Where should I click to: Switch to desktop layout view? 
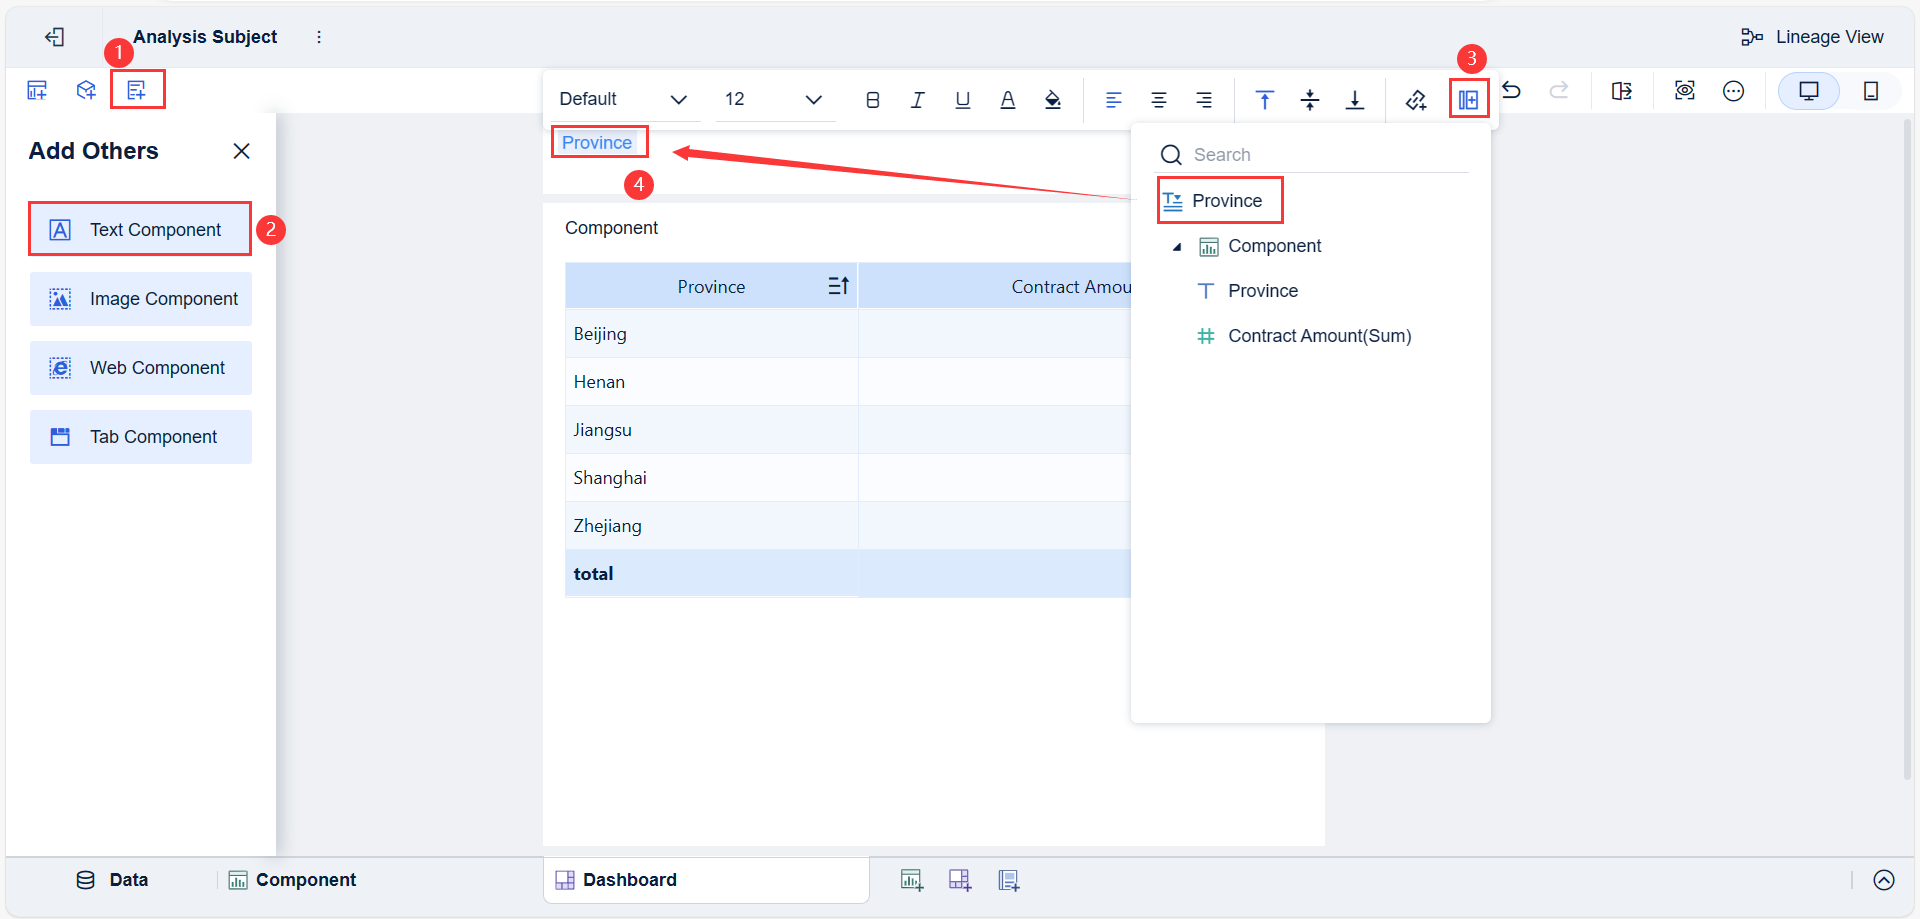tap(1809, 91)
